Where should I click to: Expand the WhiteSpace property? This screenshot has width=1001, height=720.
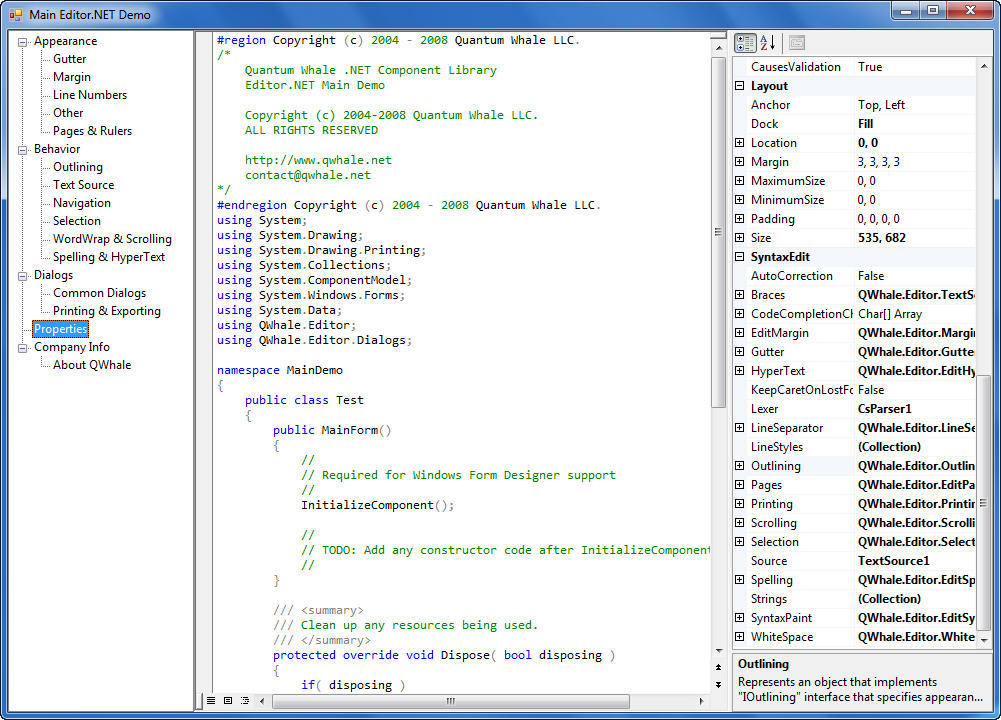point(740,636)
